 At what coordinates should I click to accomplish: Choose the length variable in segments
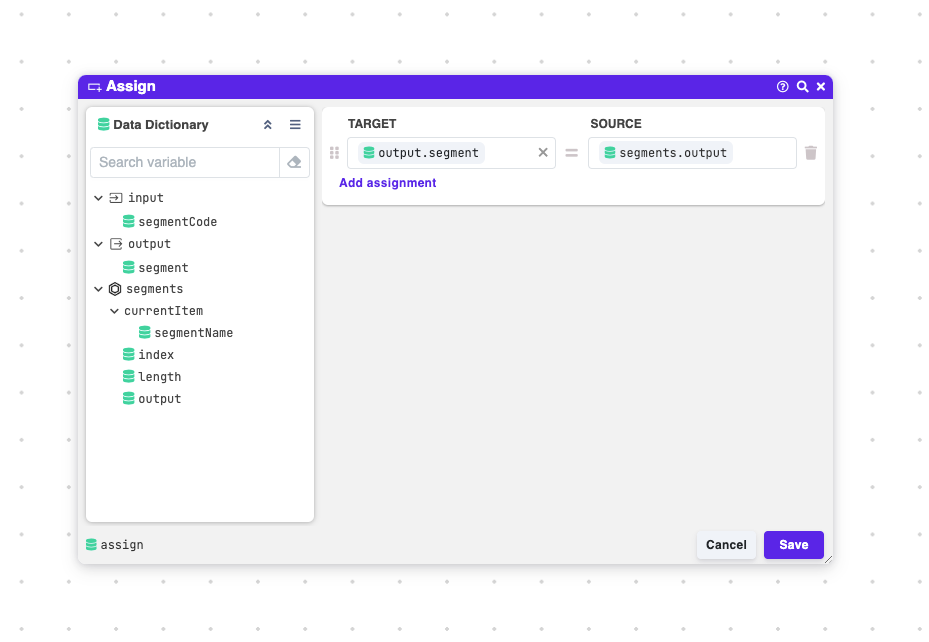(x=159, y=377)
